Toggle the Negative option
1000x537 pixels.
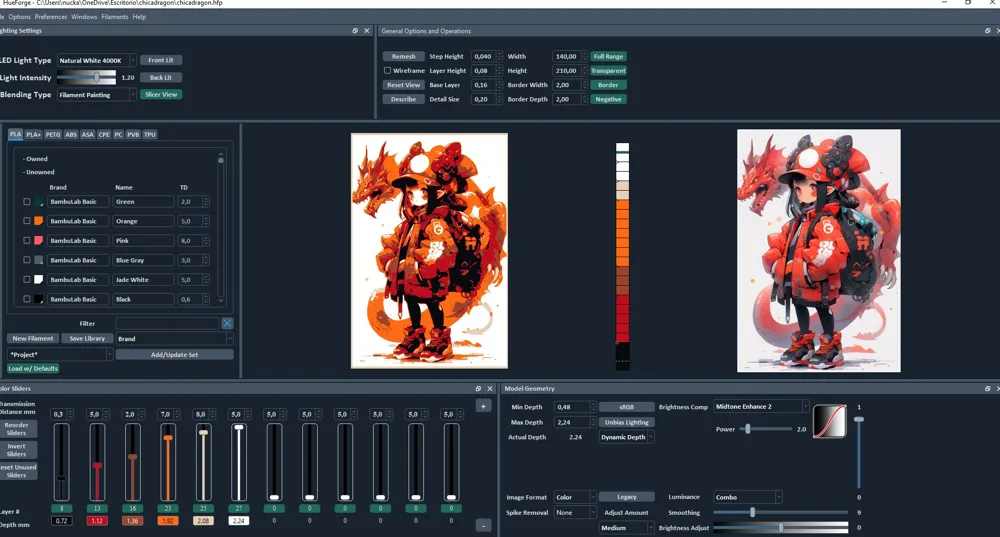tap(608, 99)
